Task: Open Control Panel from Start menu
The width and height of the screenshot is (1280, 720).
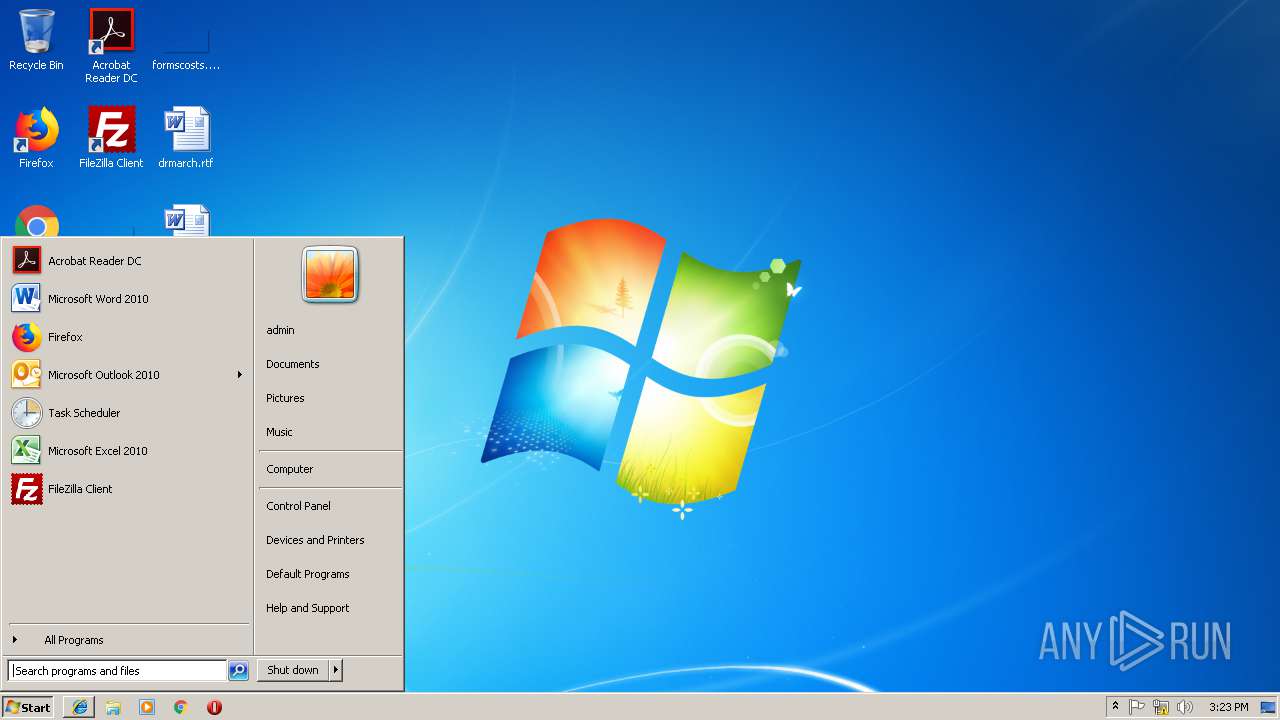Action: pos(329,506)
